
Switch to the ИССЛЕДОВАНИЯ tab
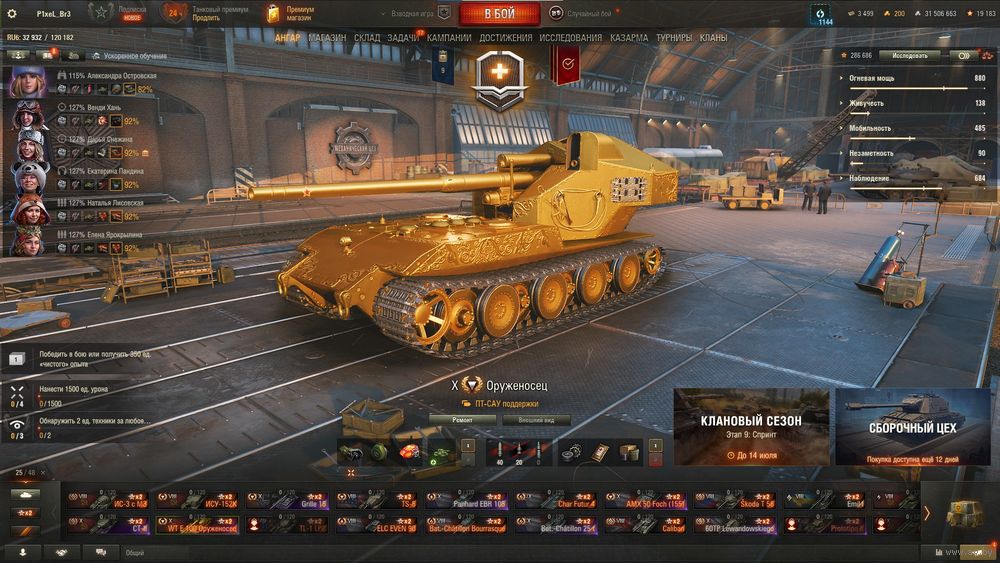click(x=570, y=38)
